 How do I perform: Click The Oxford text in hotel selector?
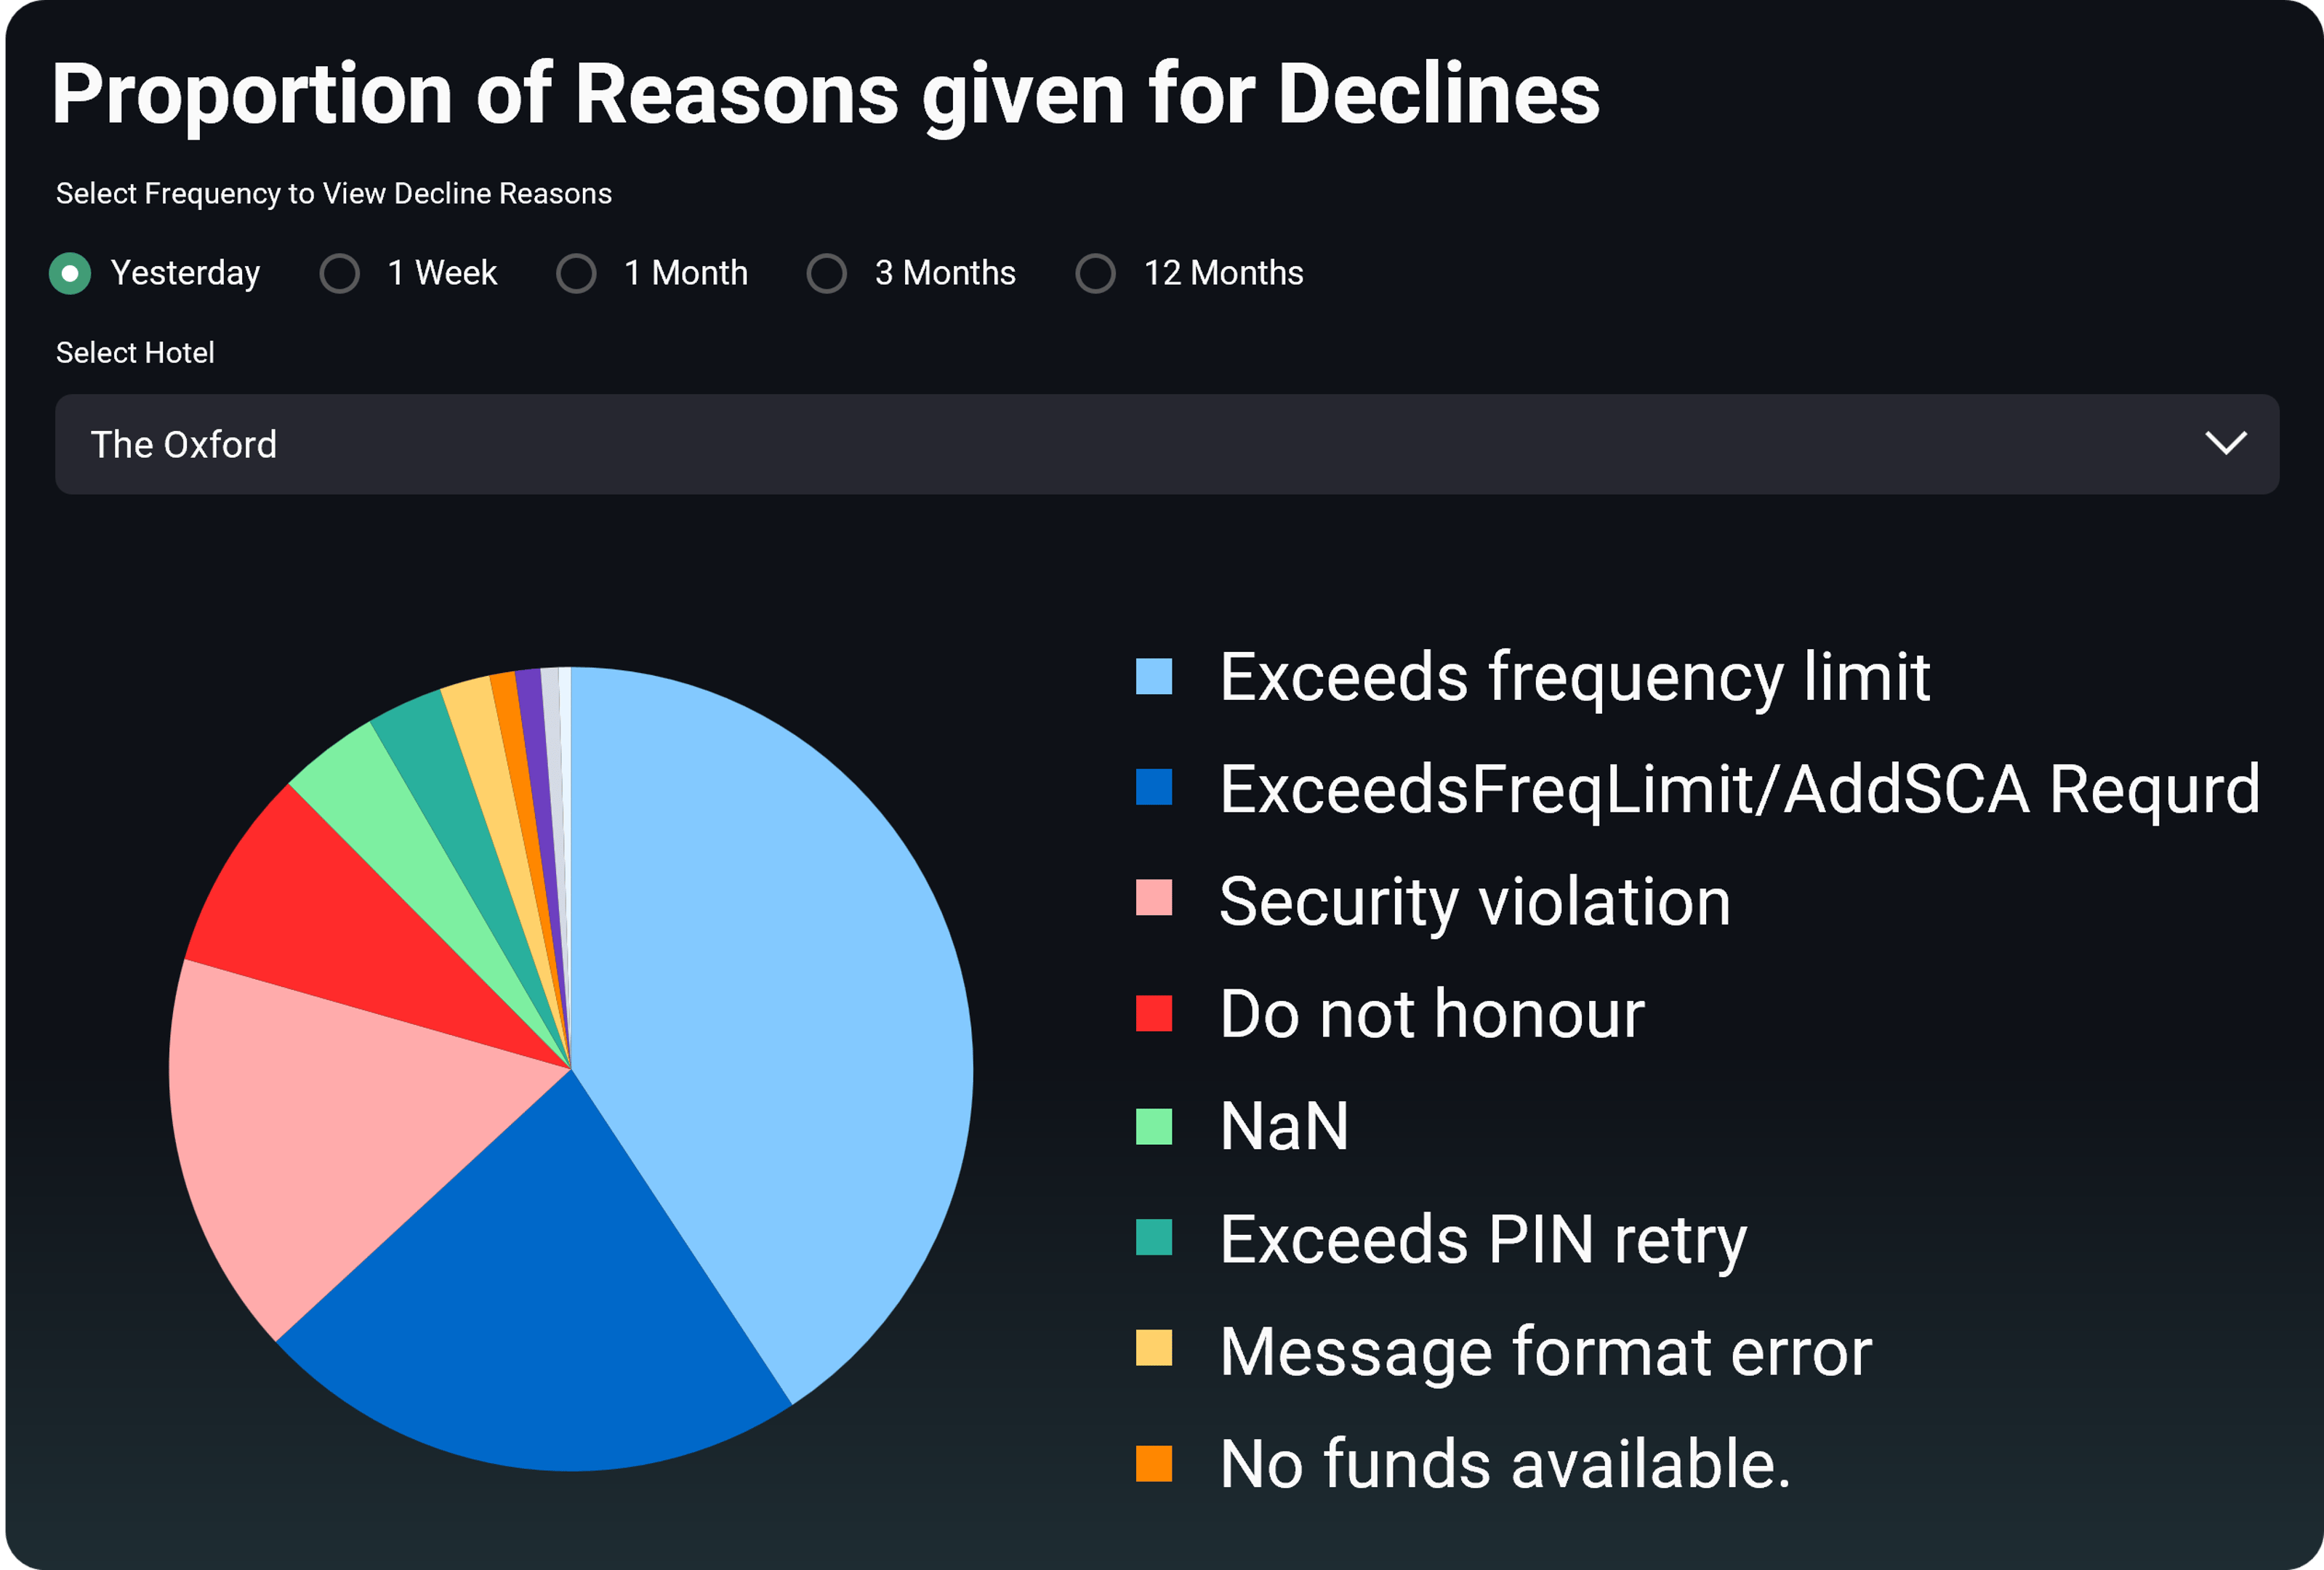pos(184,445)
